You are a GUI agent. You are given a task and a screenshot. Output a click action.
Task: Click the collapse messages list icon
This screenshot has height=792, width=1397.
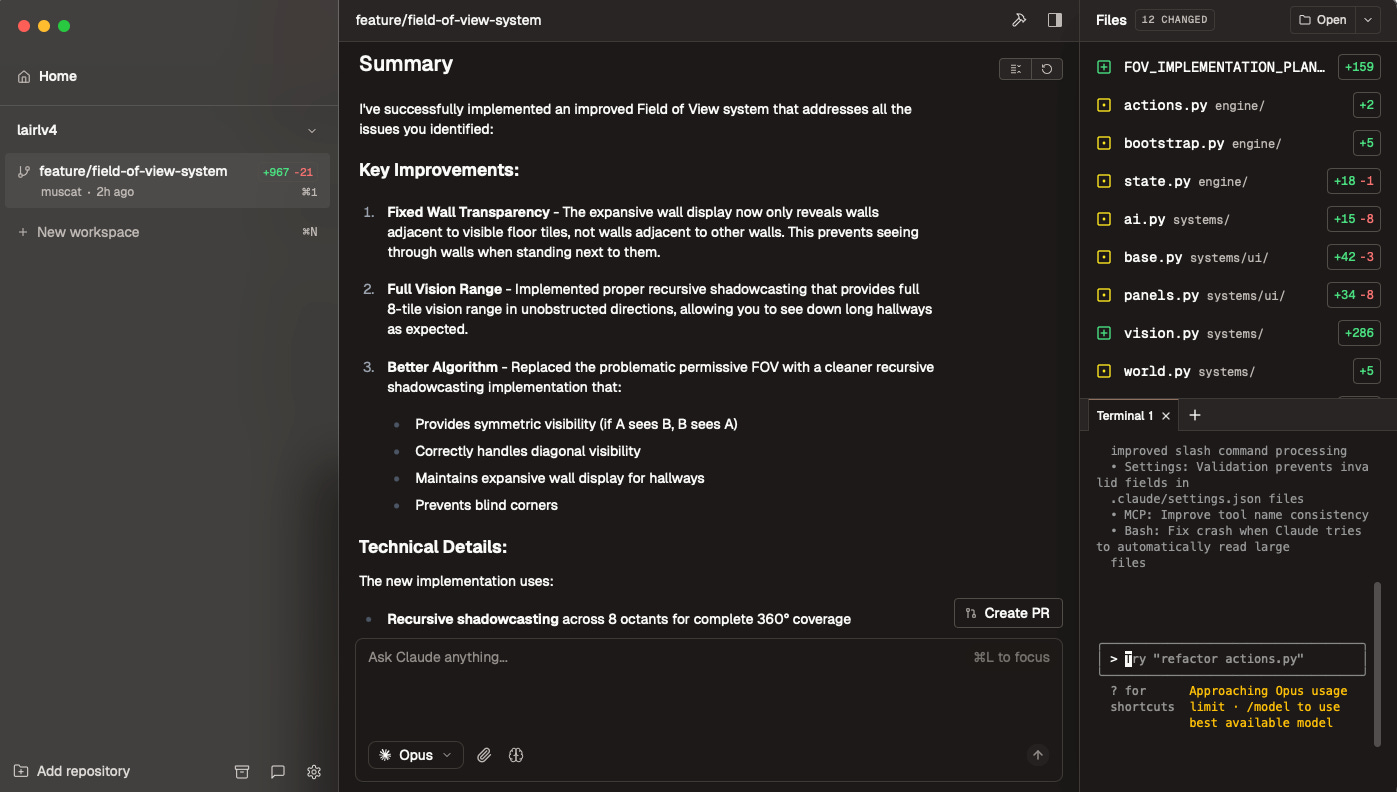pos(1015,69)
